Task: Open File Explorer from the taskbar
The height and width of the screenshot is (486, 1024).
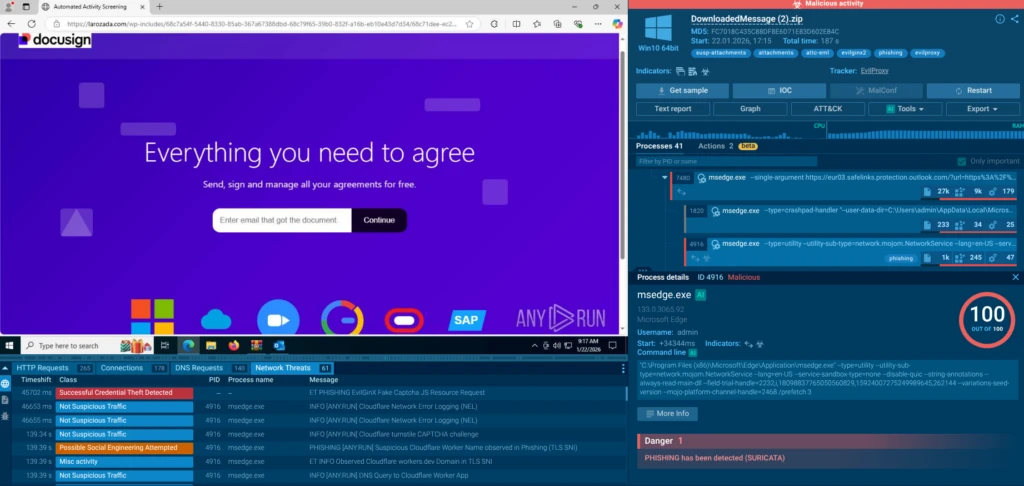Action: click(x=211, y=346)
